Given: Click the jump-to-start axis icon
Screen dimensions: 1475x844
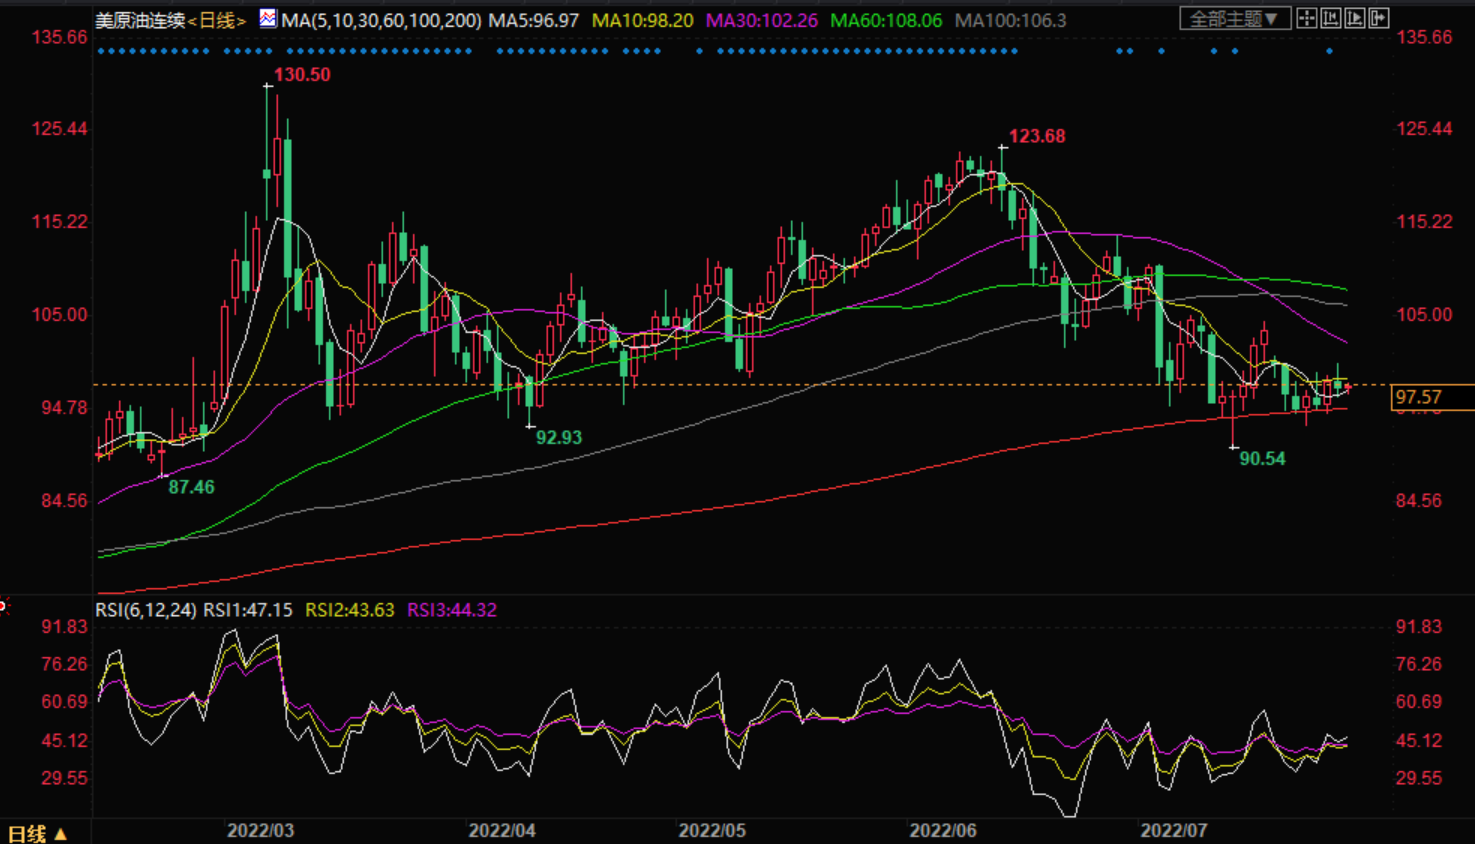Looking at the screenshot, I should click(1331, 18).
